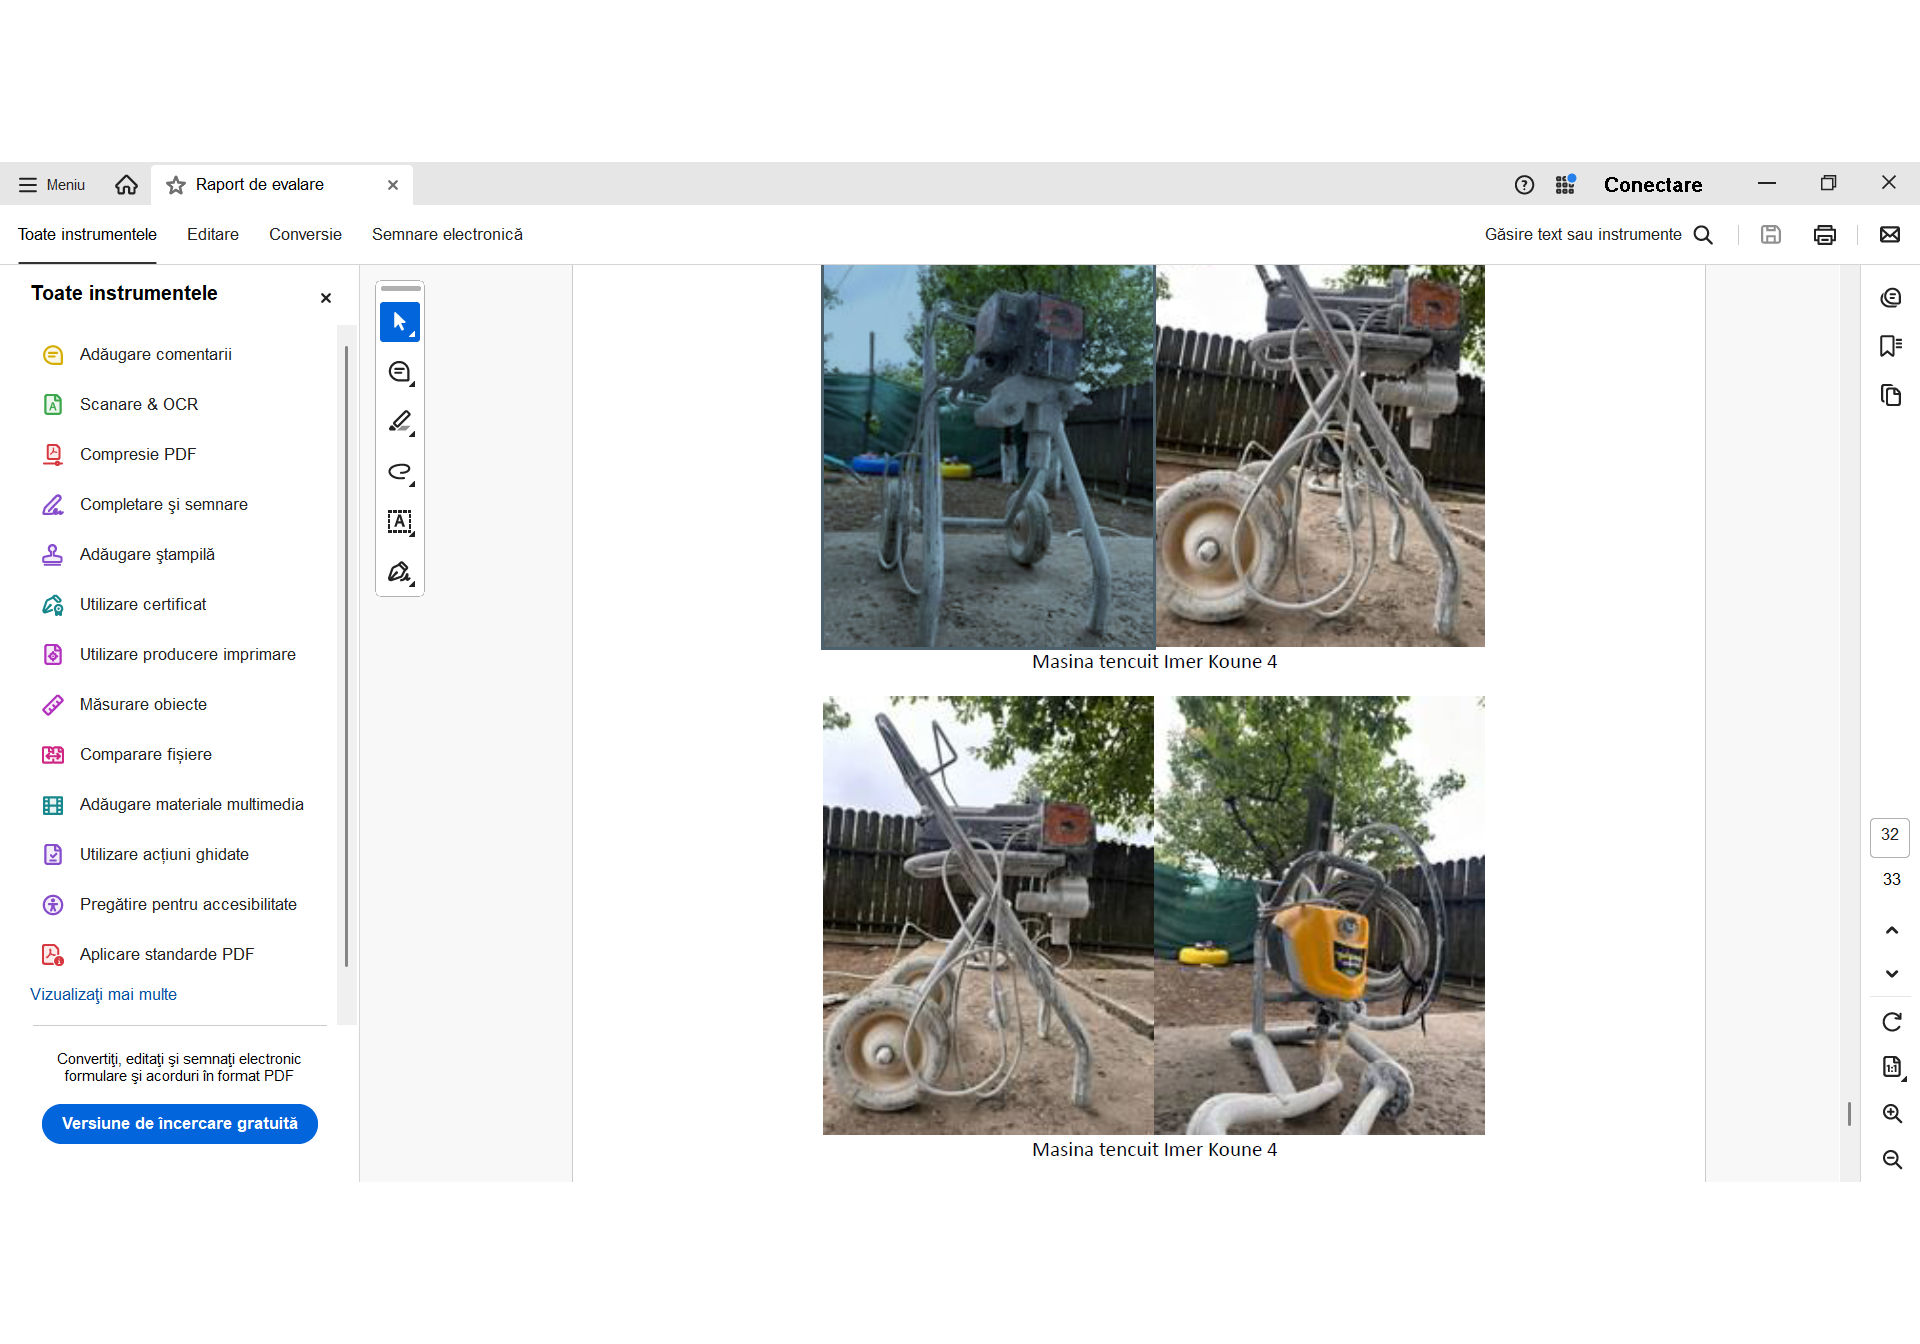The width and height of the screenshot is (1920, 1344).
Task: Click the current page number box 32
Action: point(1889,836)
